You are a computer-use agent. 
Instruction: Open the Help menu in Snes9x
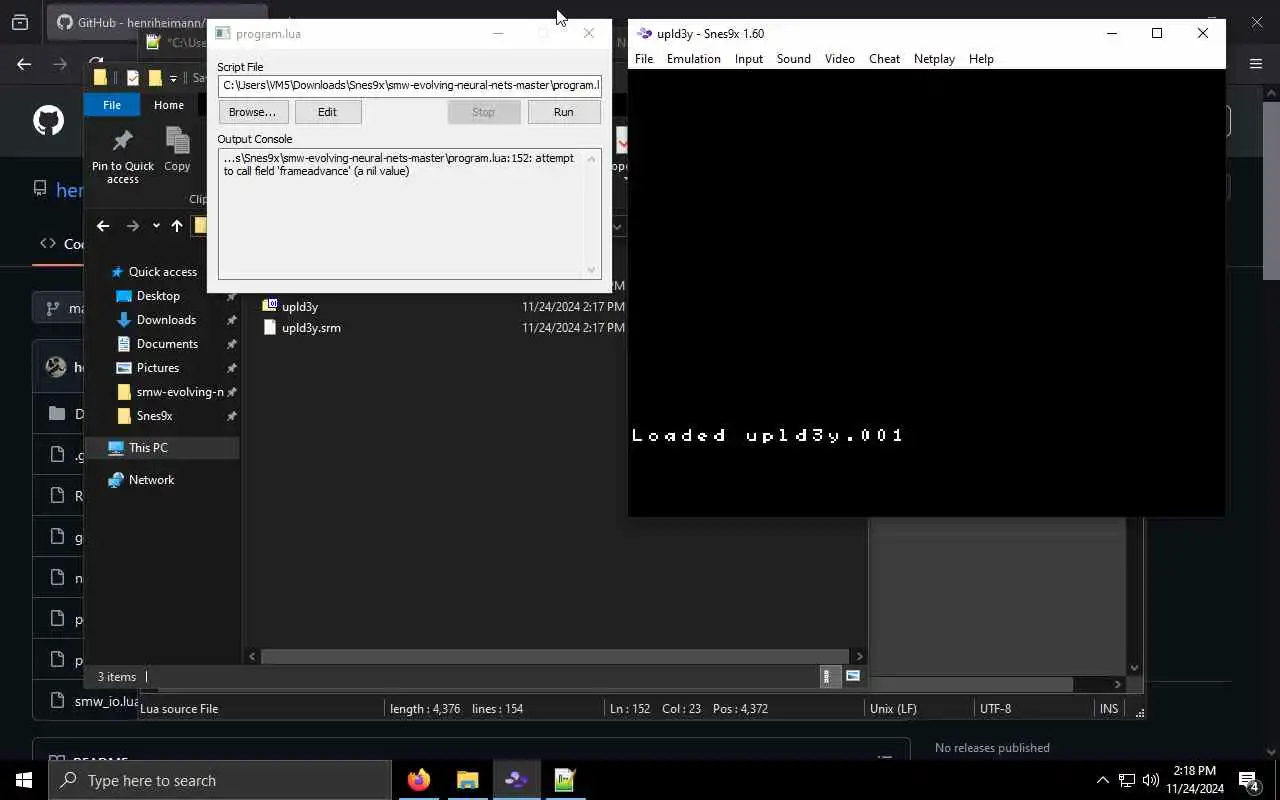[x=981, y=59]
